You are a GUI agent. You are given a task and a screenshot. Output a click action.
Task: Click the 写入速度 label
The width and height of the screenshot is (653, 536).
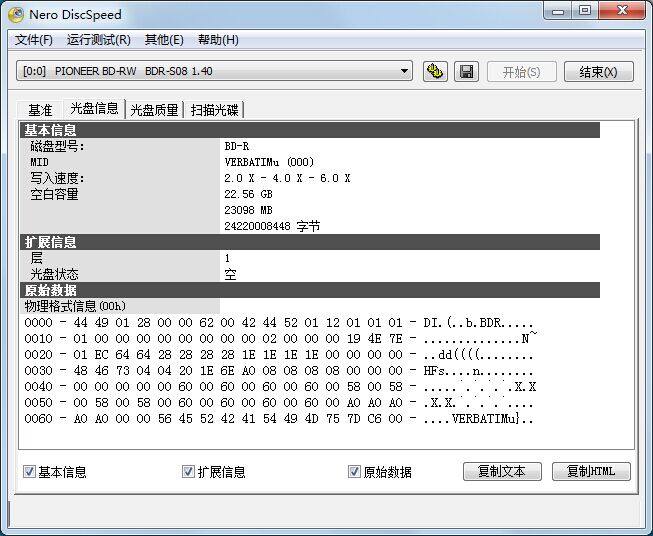pos(57,178)
